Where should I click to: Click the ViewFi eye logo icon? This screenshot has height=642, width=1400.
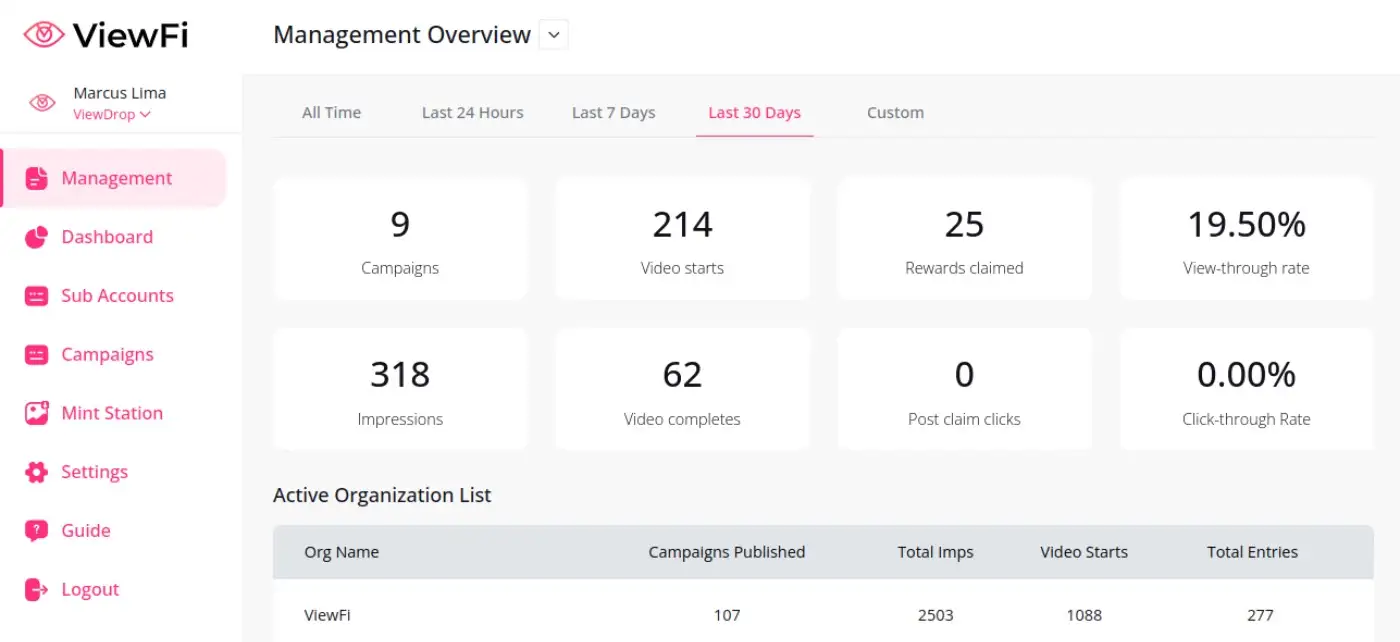click(43, 35)
